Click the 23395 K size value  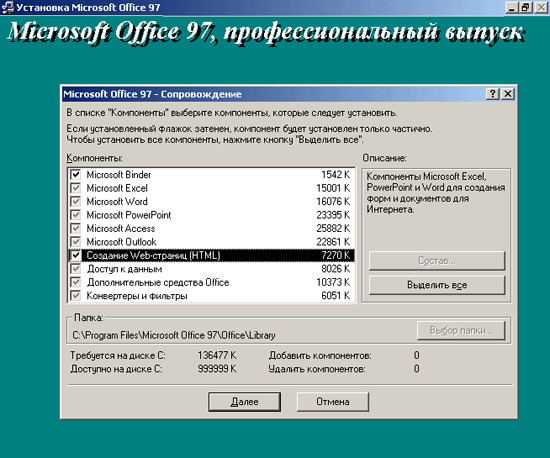[x=333, y=215]
